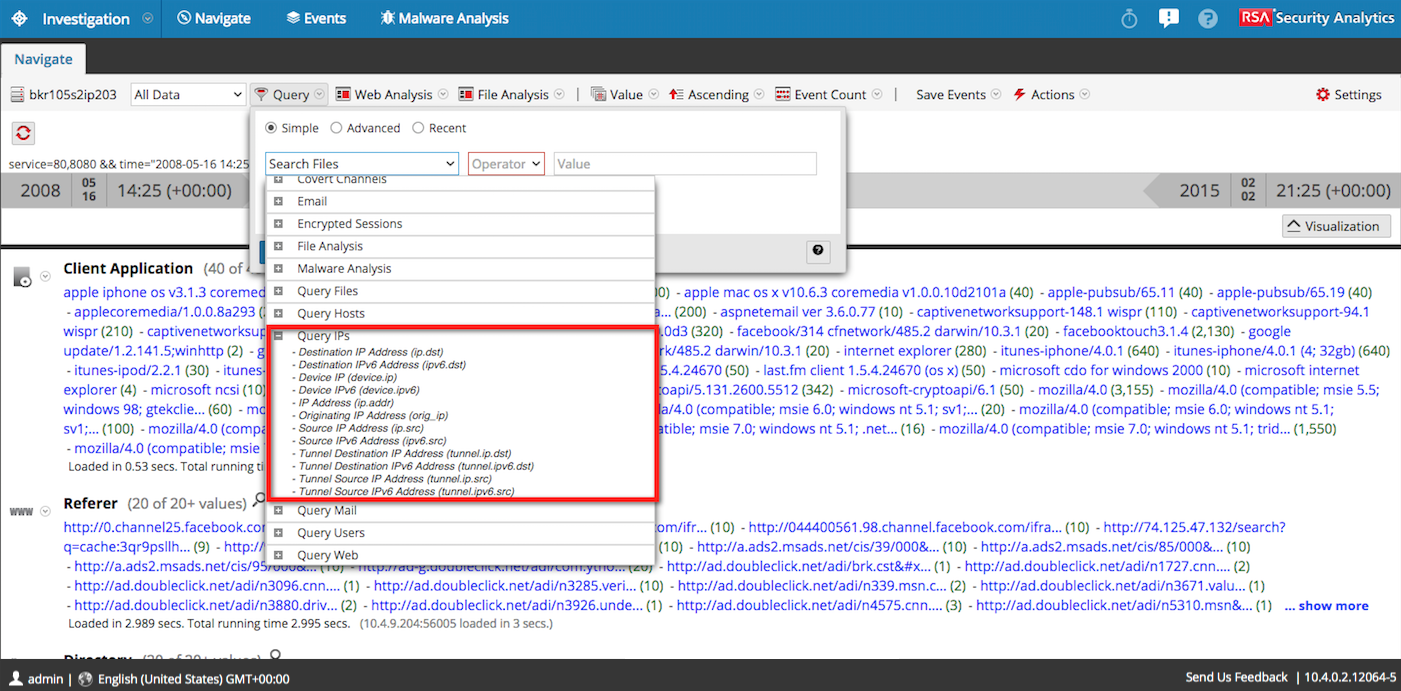The image size is (1401, 691).
Task: Click the query help icon button
Action: click(x=818, y=251)
